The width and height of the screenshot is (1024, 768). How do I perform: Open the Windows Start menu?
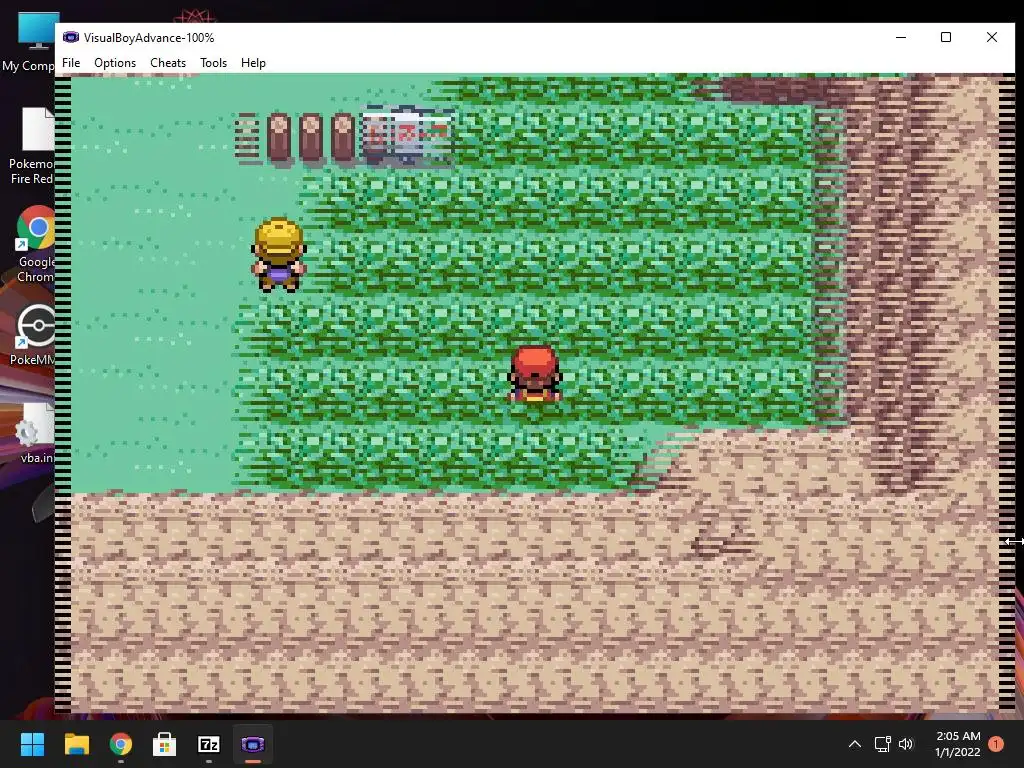[32, 744]
